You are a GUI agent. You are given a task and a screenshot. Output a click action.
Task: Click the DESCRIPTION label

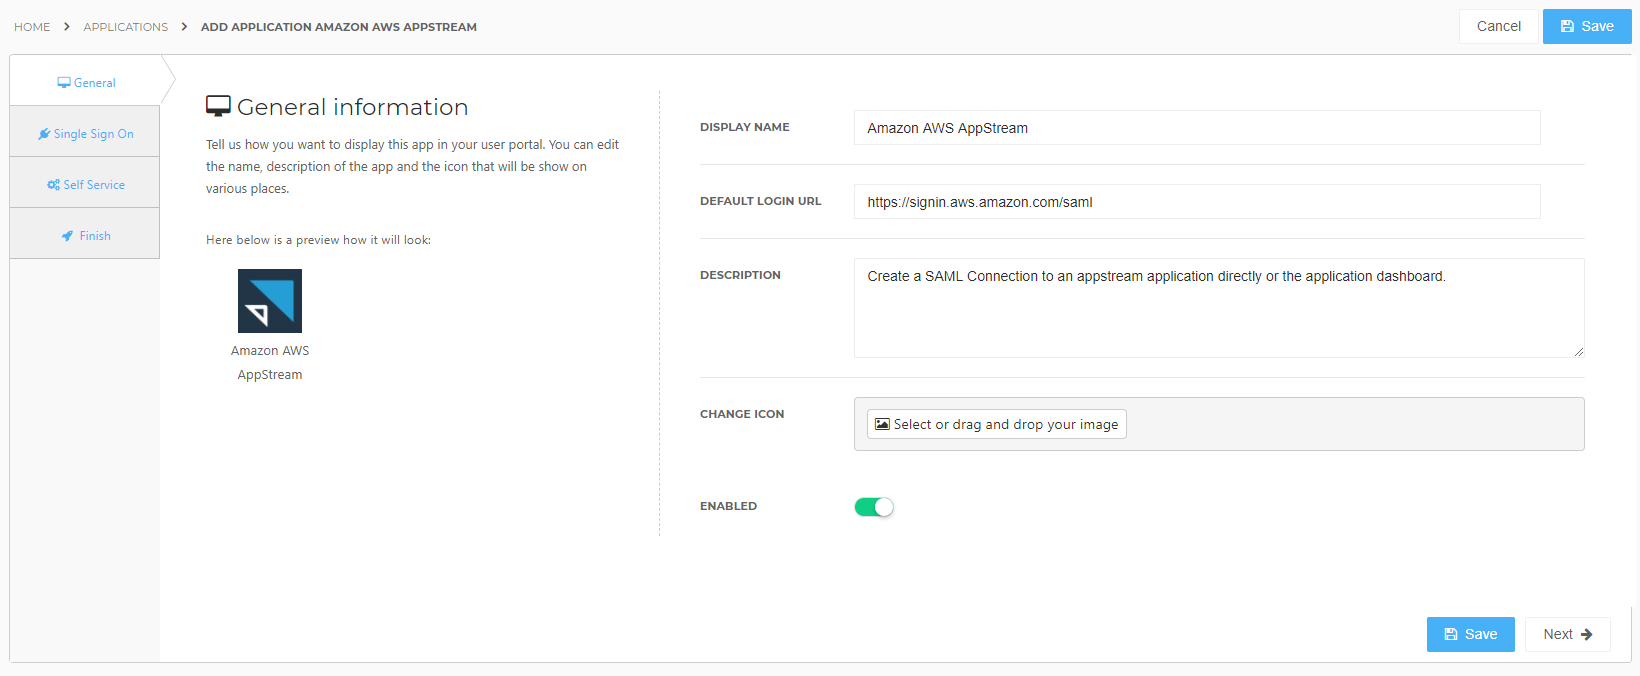tap(740, 275)
